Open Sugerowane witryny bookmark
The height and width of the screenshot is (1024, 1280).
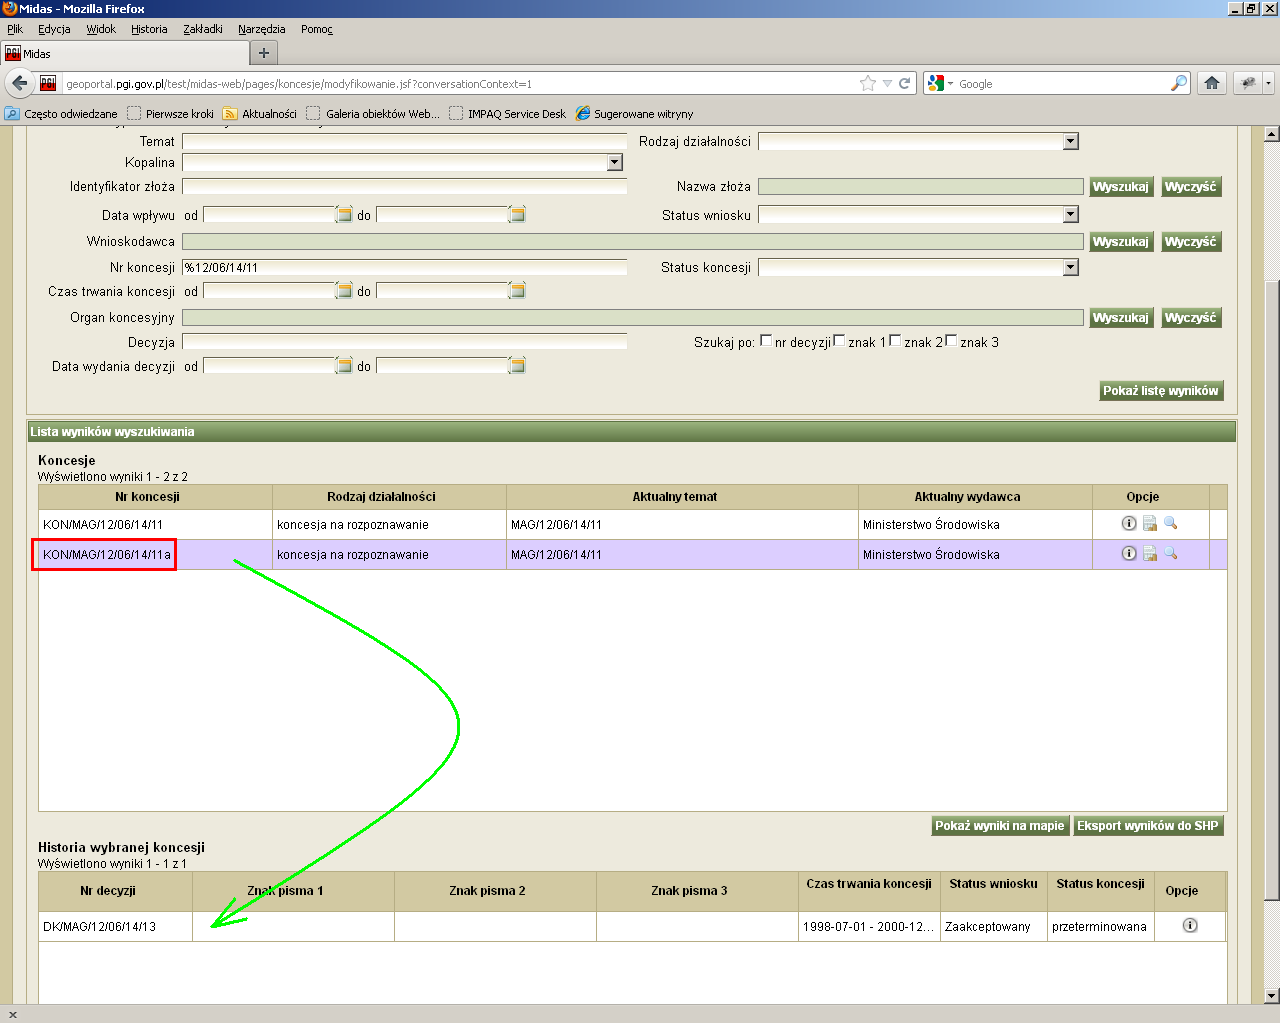[x=634, y=113]
